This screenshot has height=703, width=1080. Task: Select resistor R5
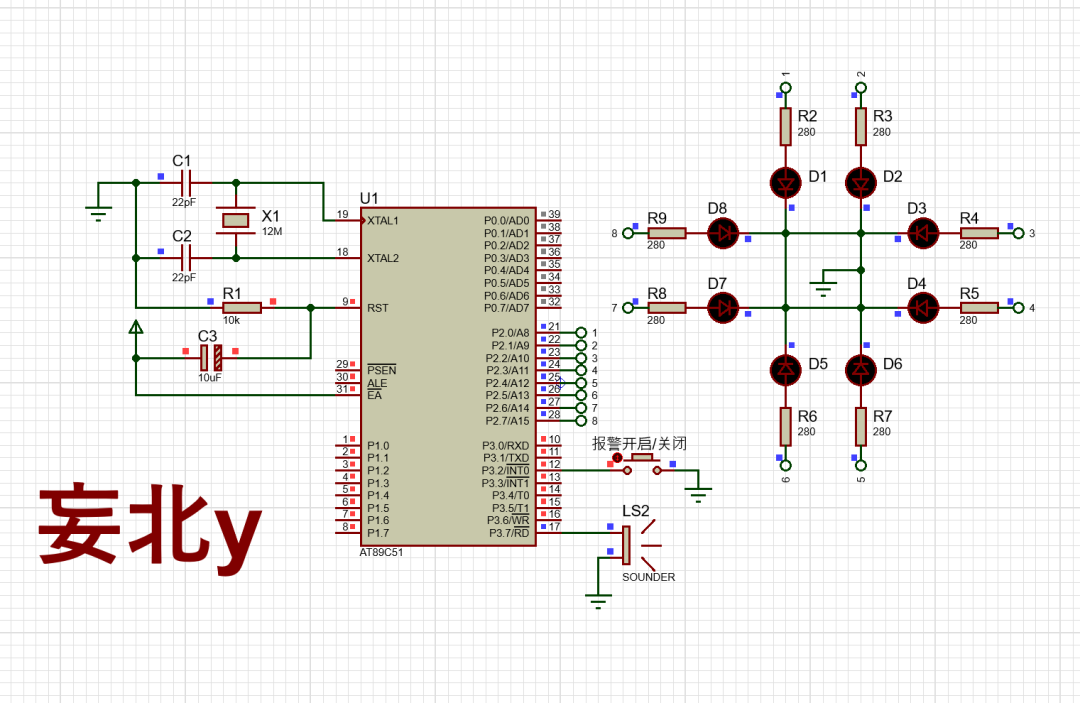979,308
